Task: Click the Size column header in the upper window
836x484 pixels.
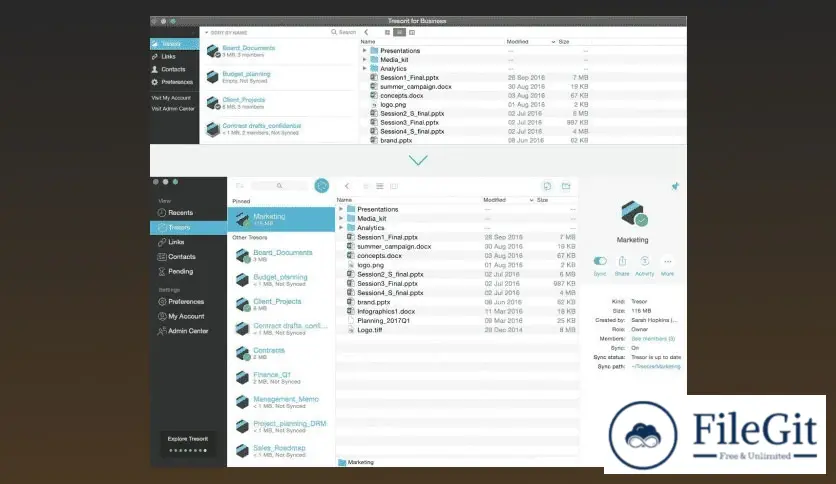Action: tap(564, 42)
